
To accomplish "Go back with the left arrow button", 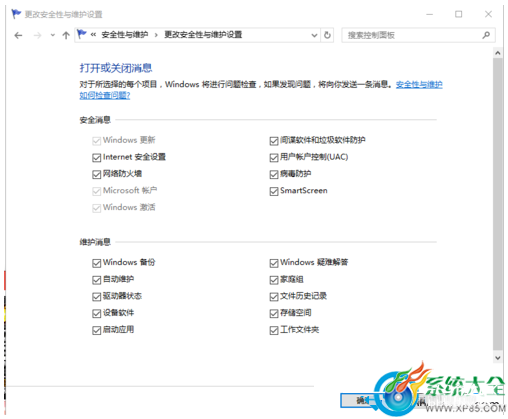I will click(18, 35).
